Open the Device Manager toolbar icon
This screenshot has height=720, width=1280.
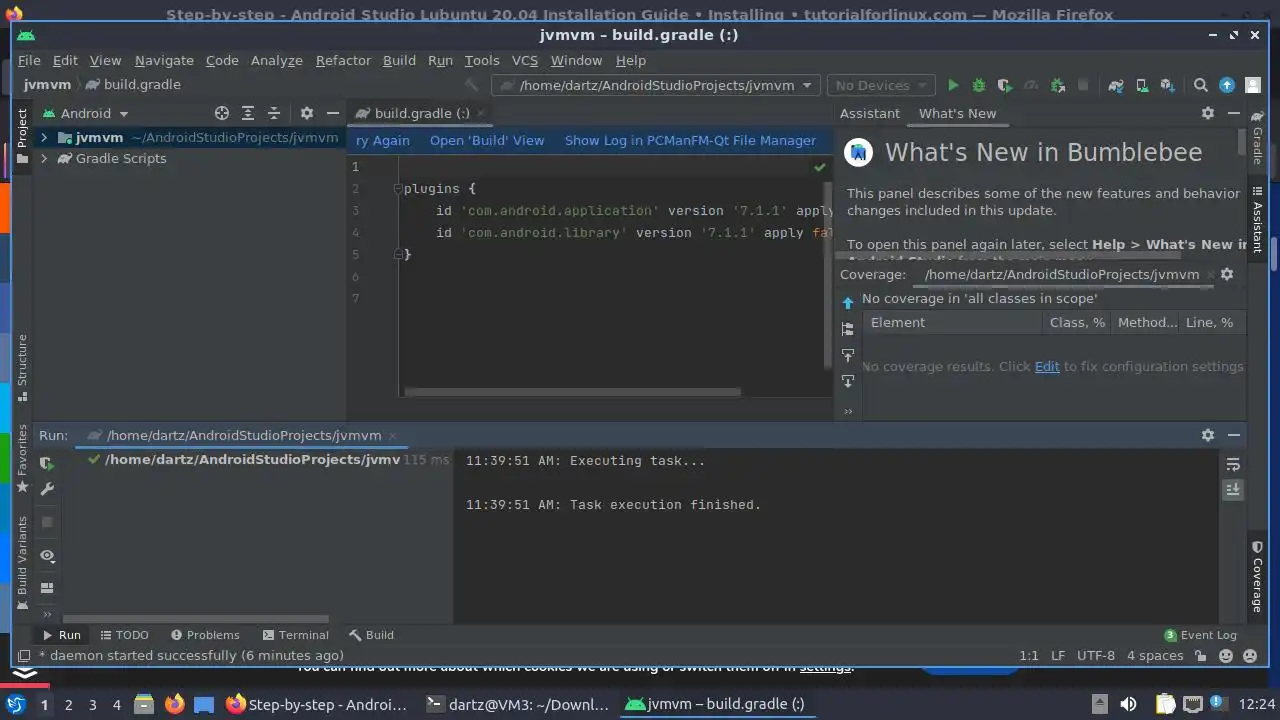[1142, 86]
